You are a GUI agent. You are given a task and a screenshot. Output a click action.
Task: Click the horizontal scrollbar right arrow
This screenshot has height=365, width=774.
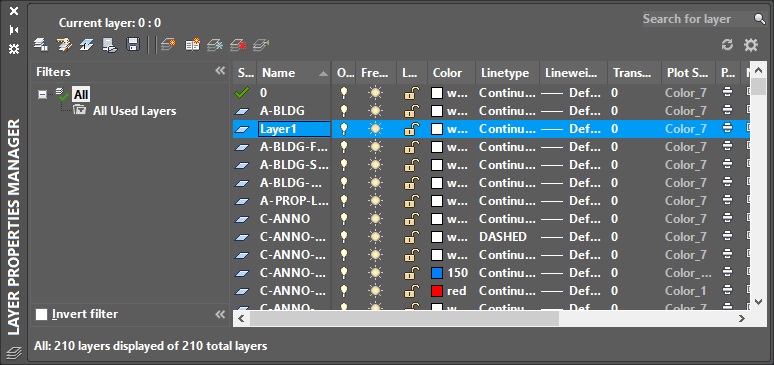point(742,319)
